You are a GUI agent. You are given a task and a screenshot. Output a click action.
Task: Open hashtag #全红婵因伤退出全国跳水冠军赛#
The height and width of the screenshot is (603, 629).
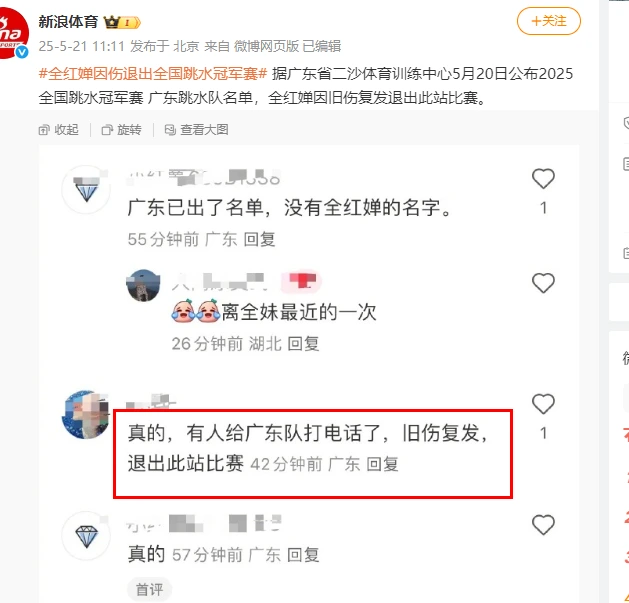[x=153, y=74]
